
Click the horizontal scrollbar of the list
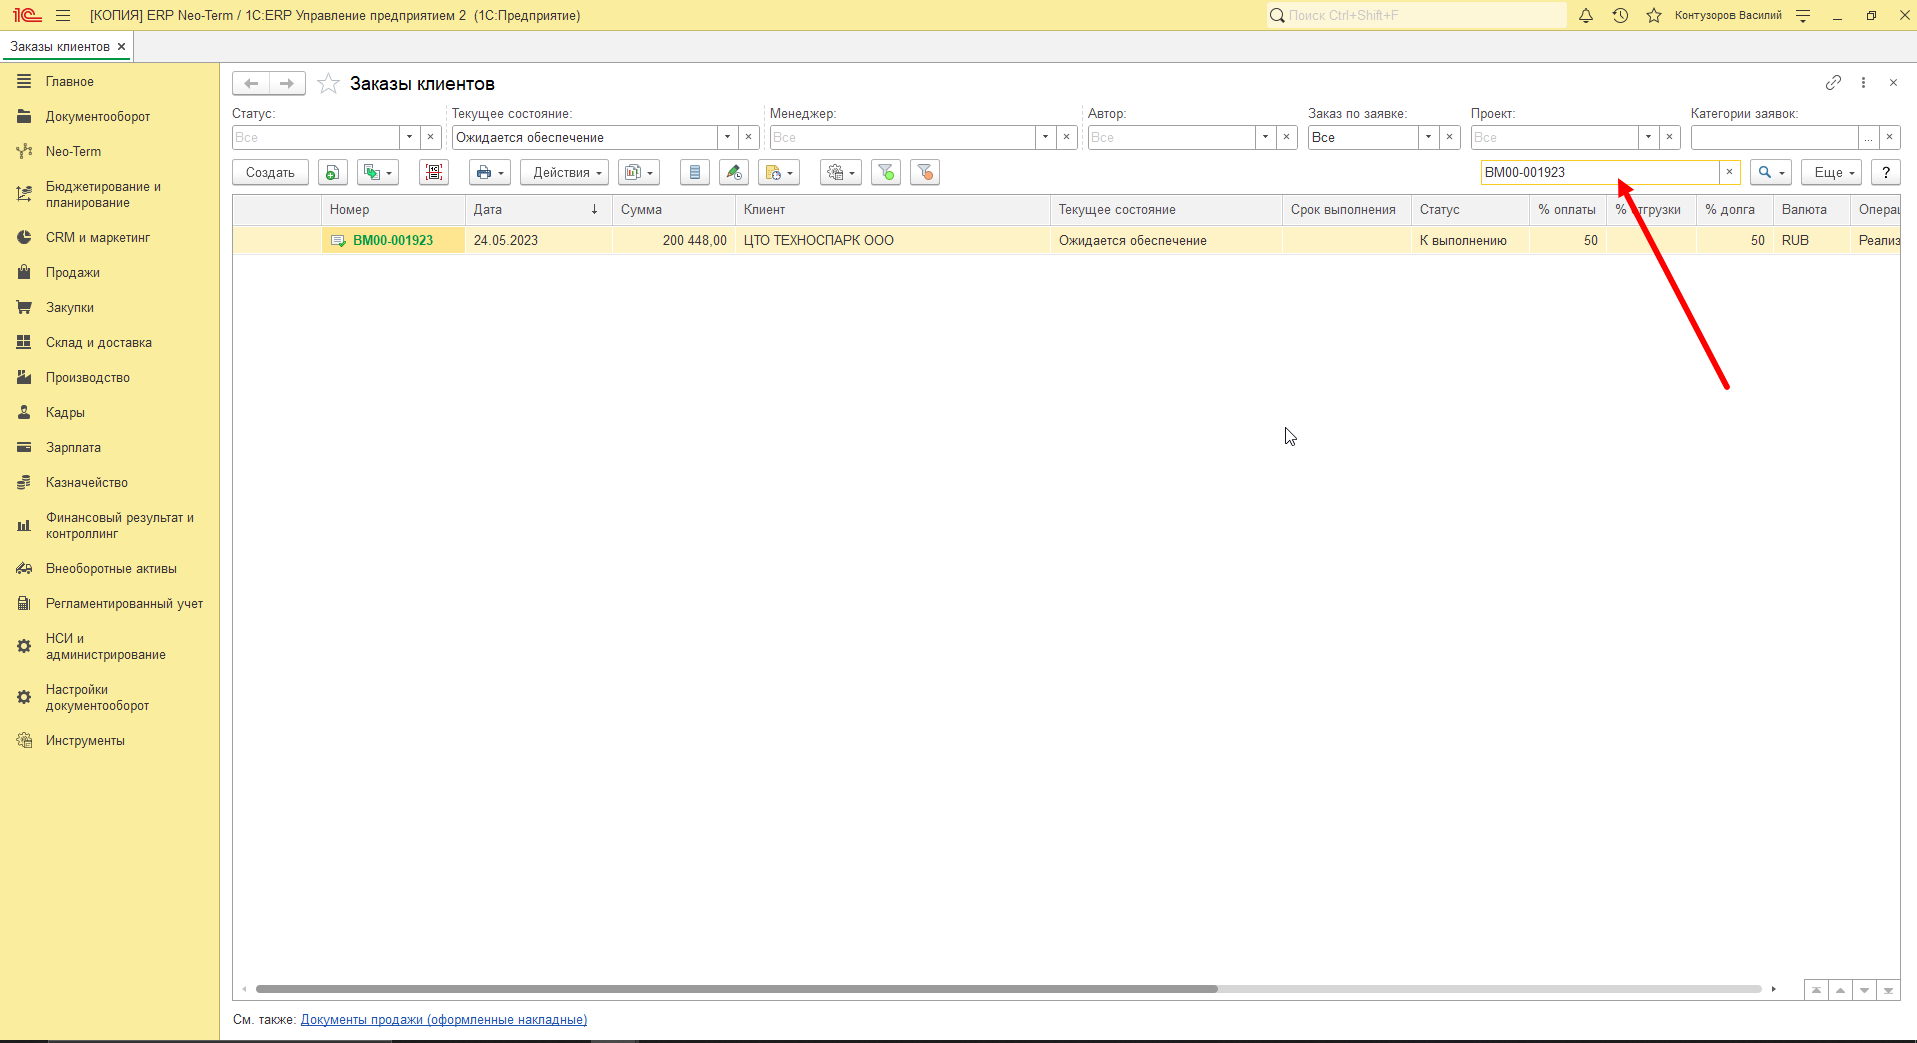737,989
